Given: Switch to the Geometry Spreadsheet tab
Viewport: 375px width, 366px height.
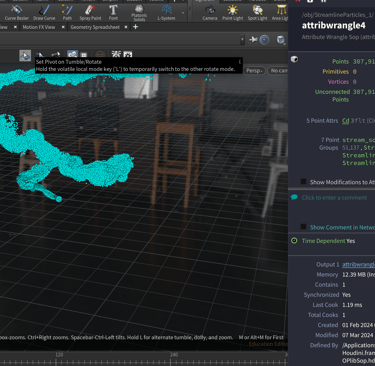Looking at the screenshot, I should [95, 27].
